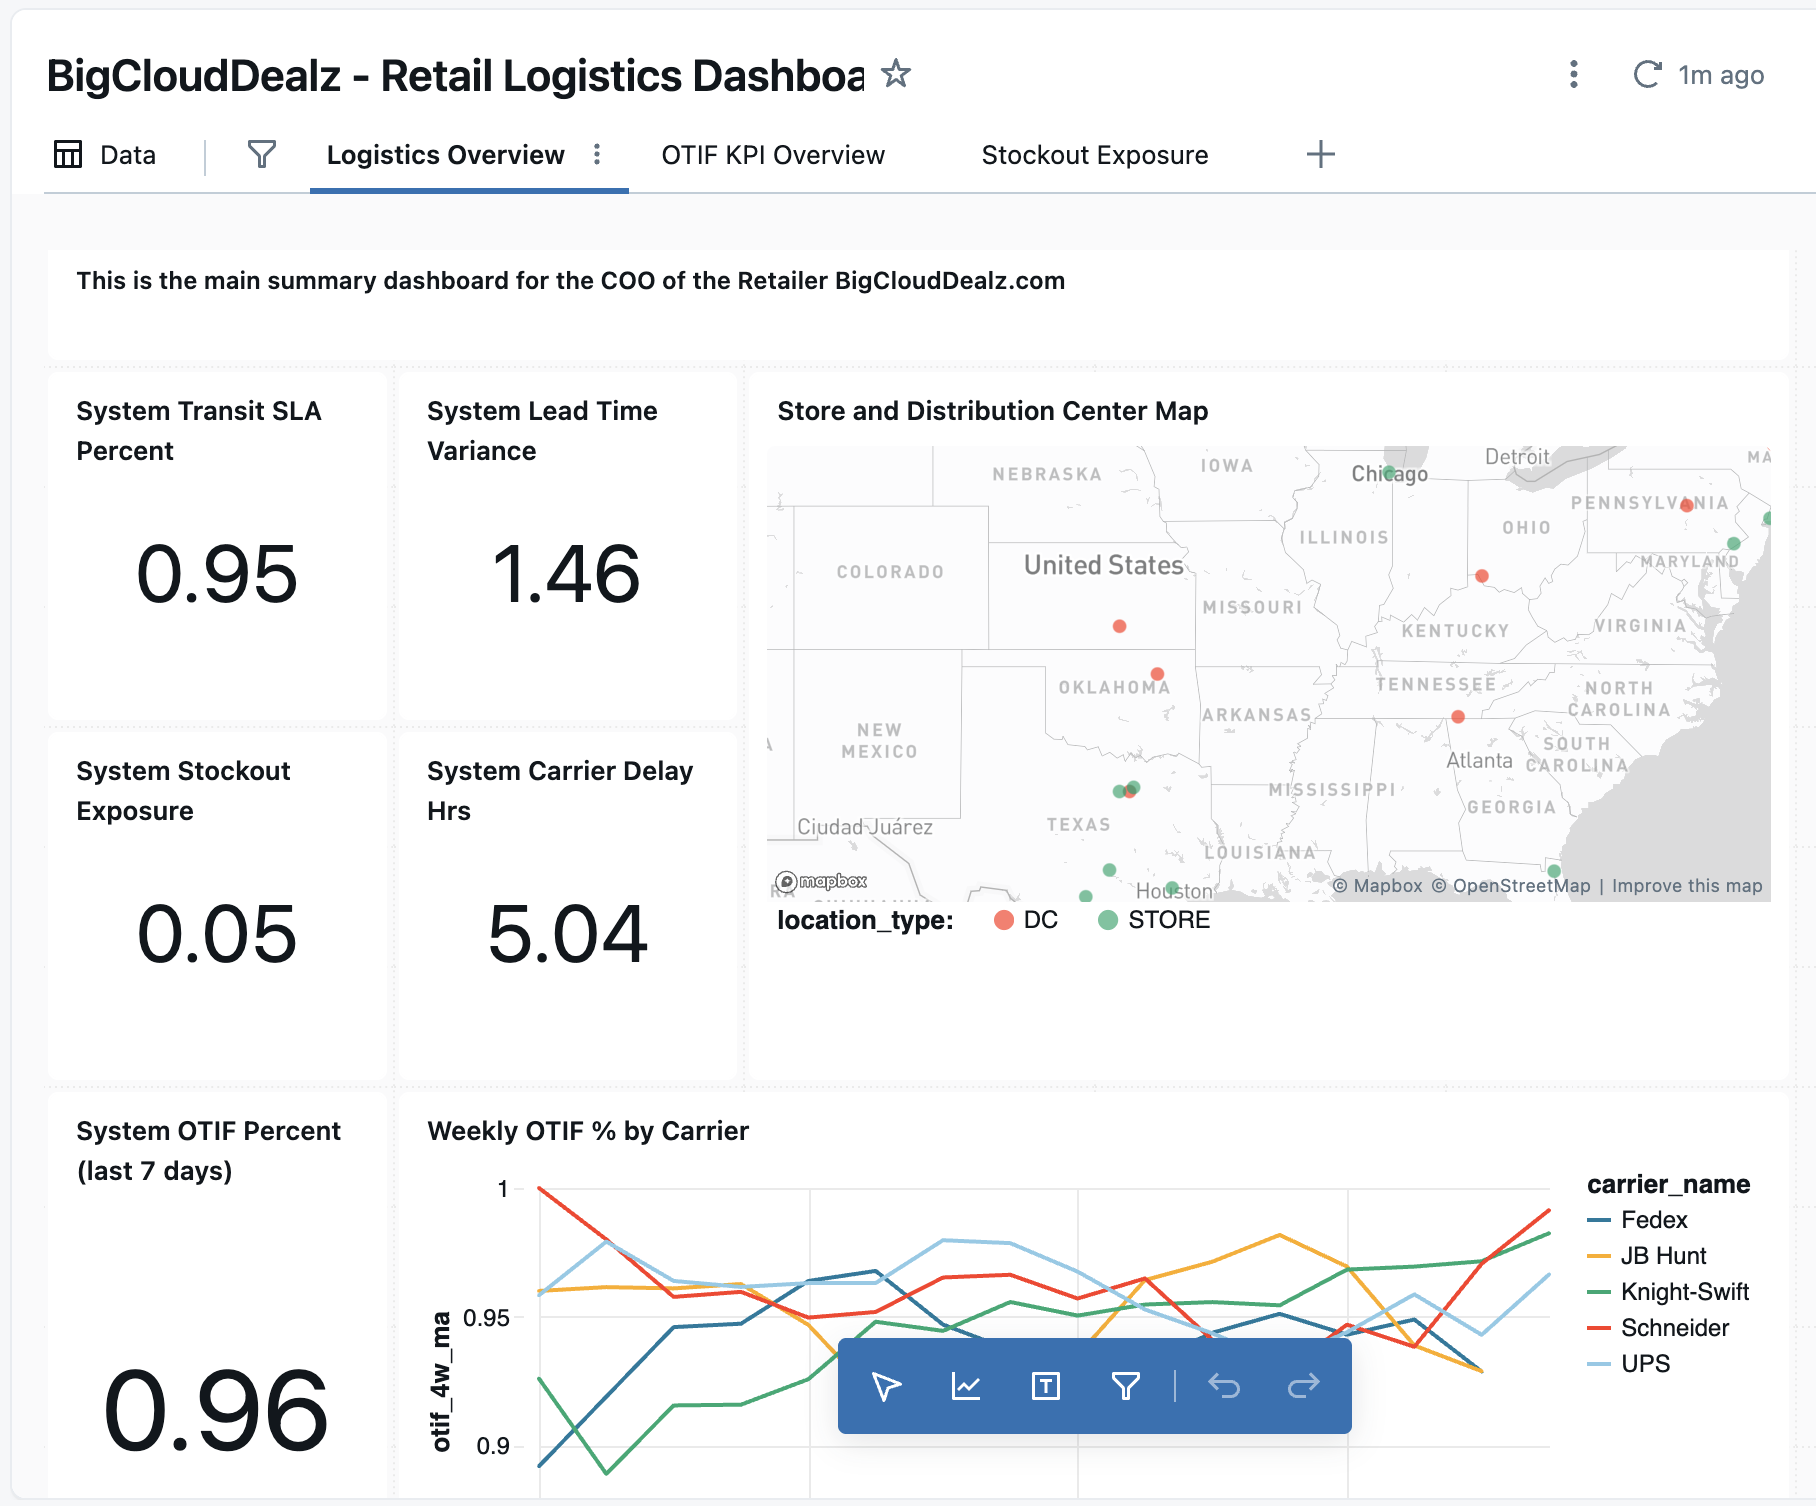Add a new dashboard page
Viewport: 1816px width, 1506px height.
click(x=1320, y=154)
